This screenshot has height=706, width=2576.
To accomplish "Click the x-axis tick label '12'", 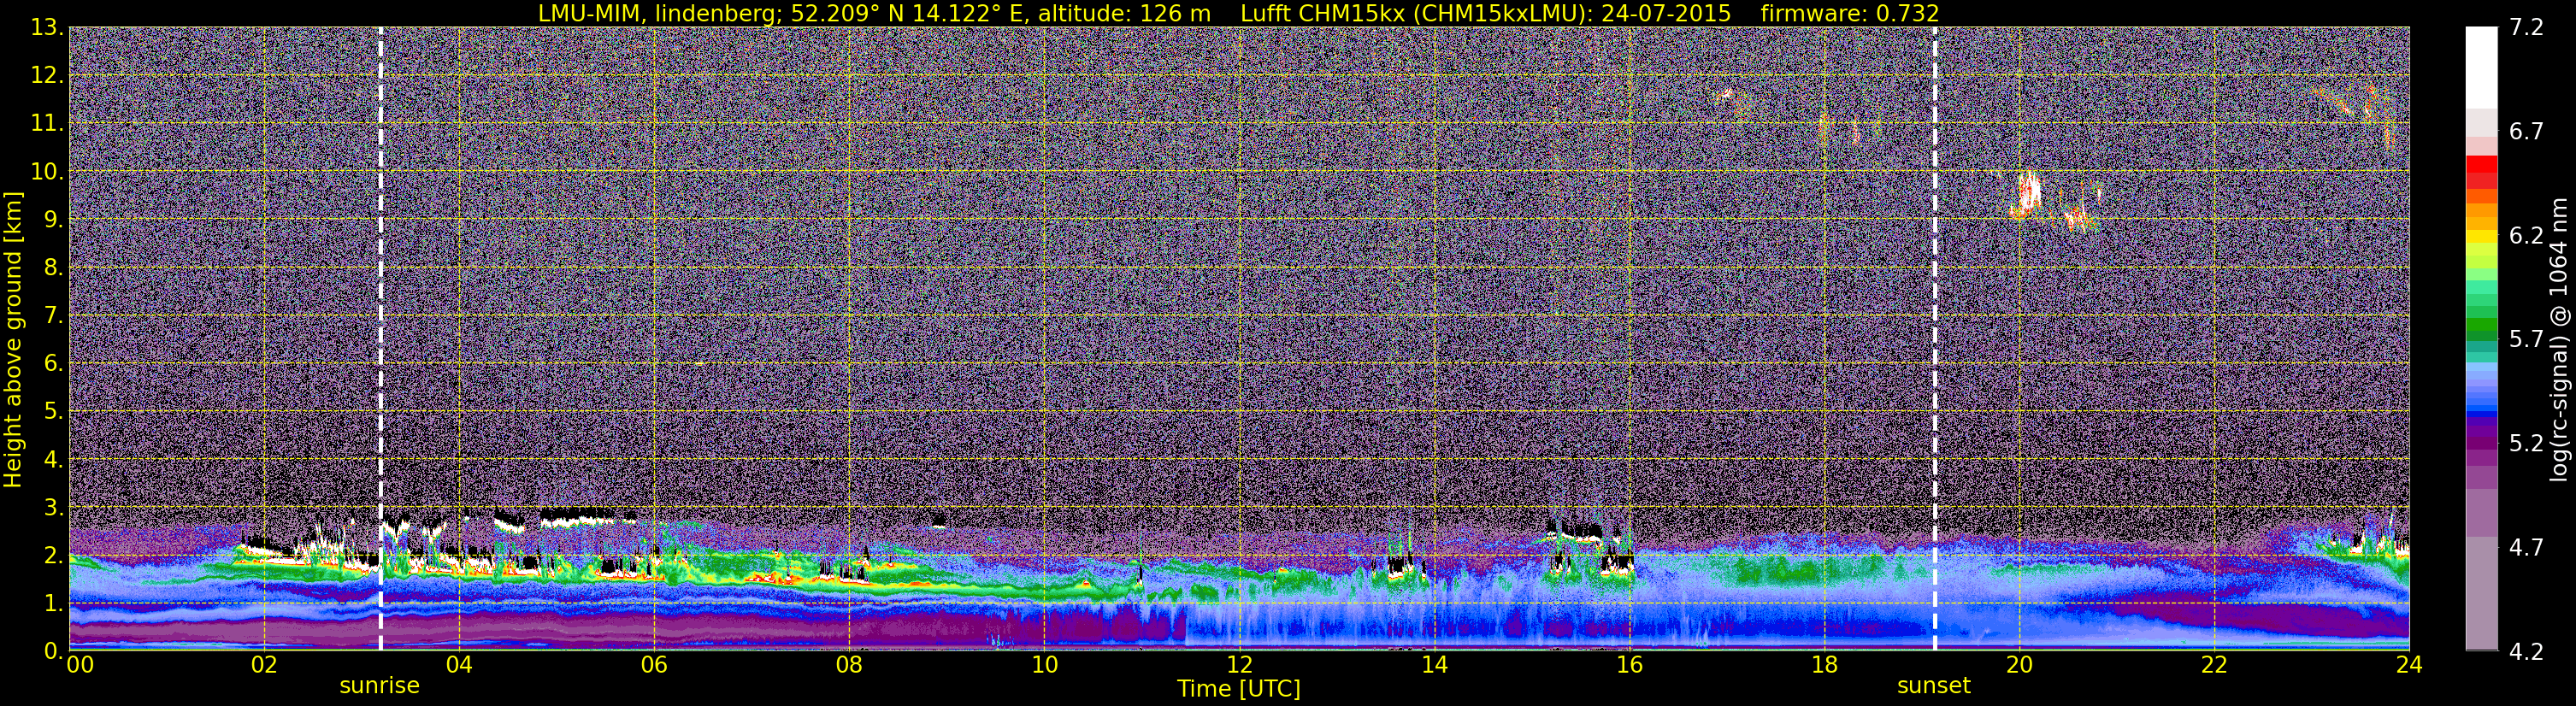I will (x=1239, y=666).
